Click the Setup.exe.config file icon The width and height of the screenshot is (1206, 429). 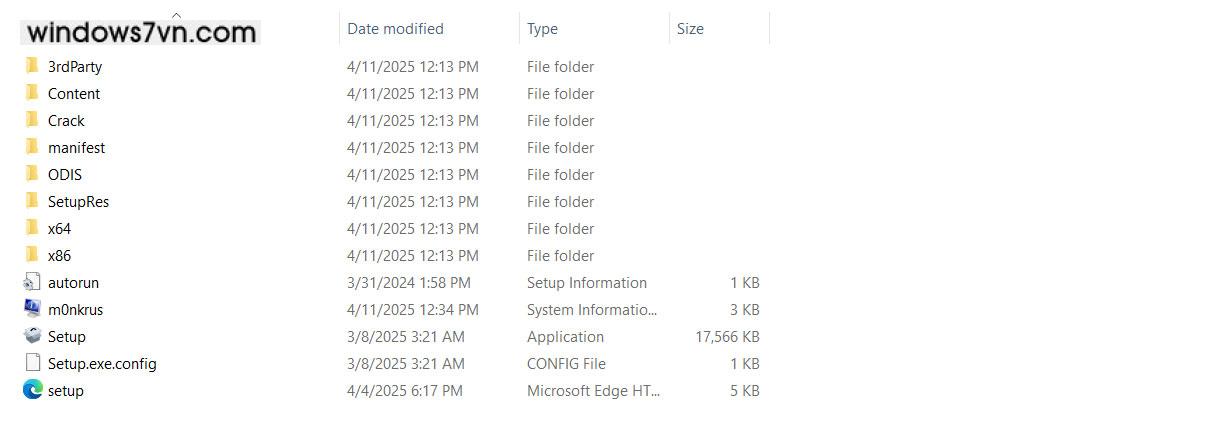[x=32, y=363]
